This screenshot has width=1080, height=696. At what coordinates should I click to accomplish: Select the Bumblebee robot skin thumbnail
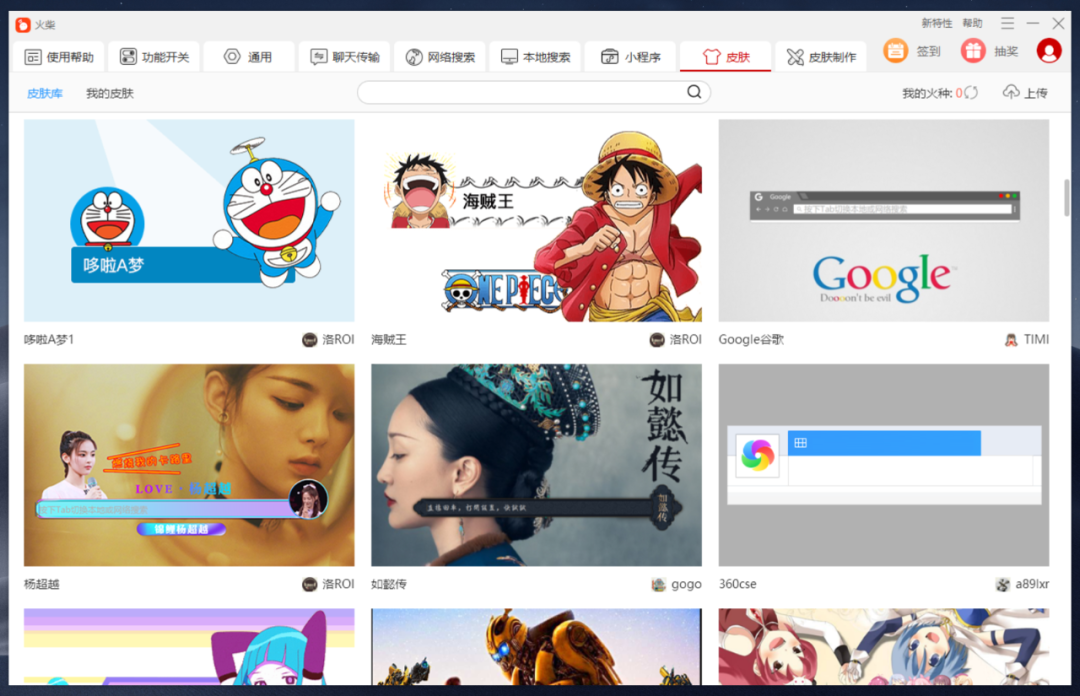click(537, 646)
